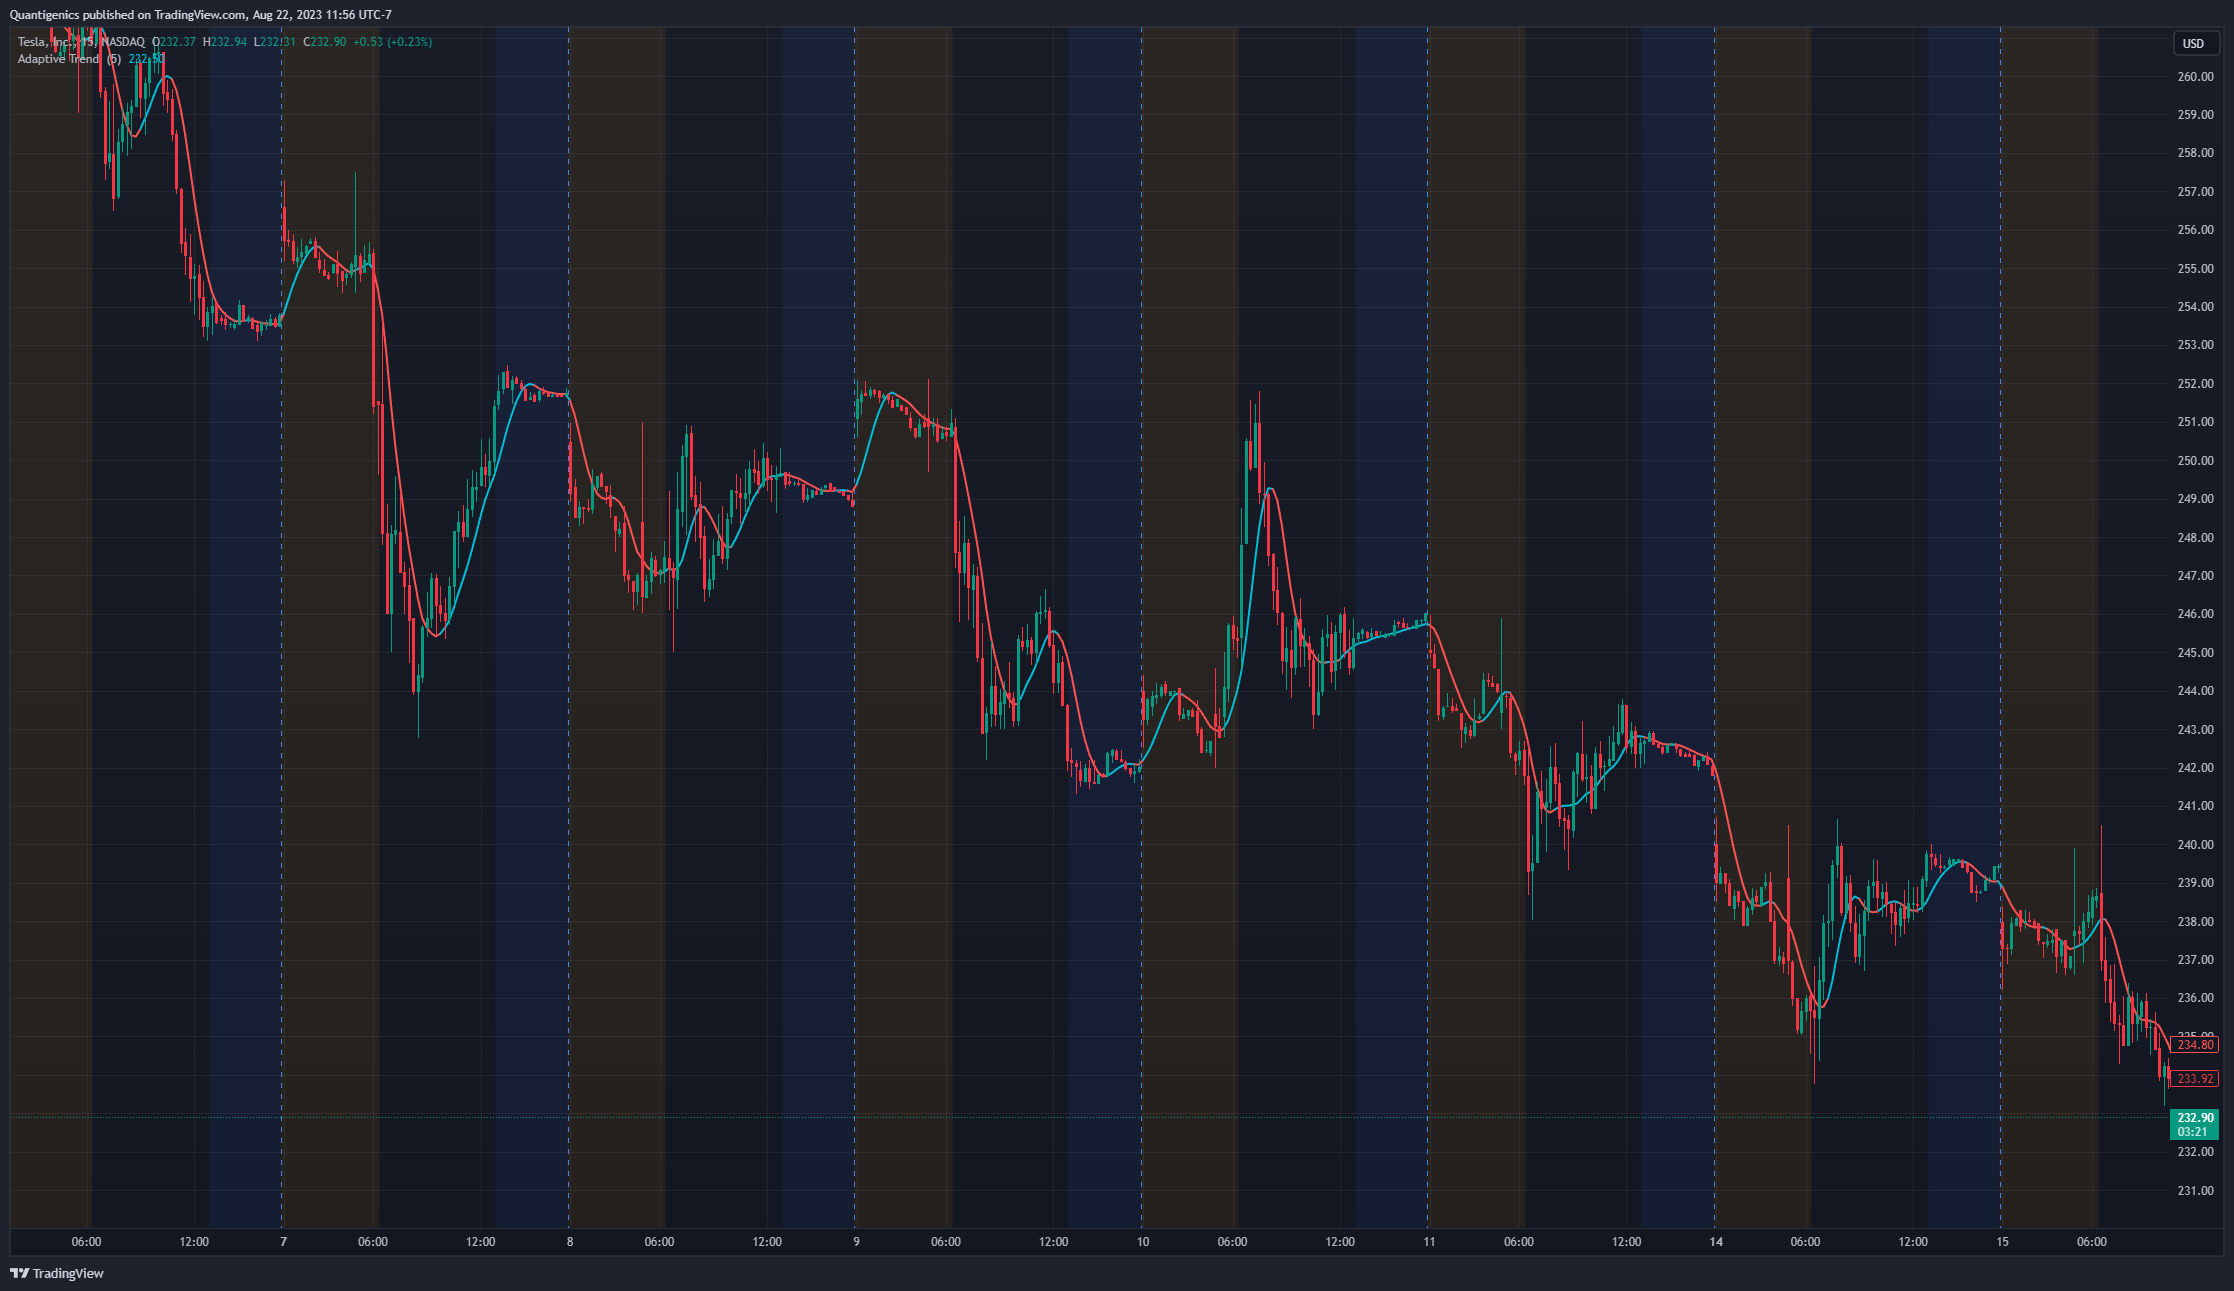Click the 258.00 price axis label
The image size is (2234, 1291).
point(2195,153)
